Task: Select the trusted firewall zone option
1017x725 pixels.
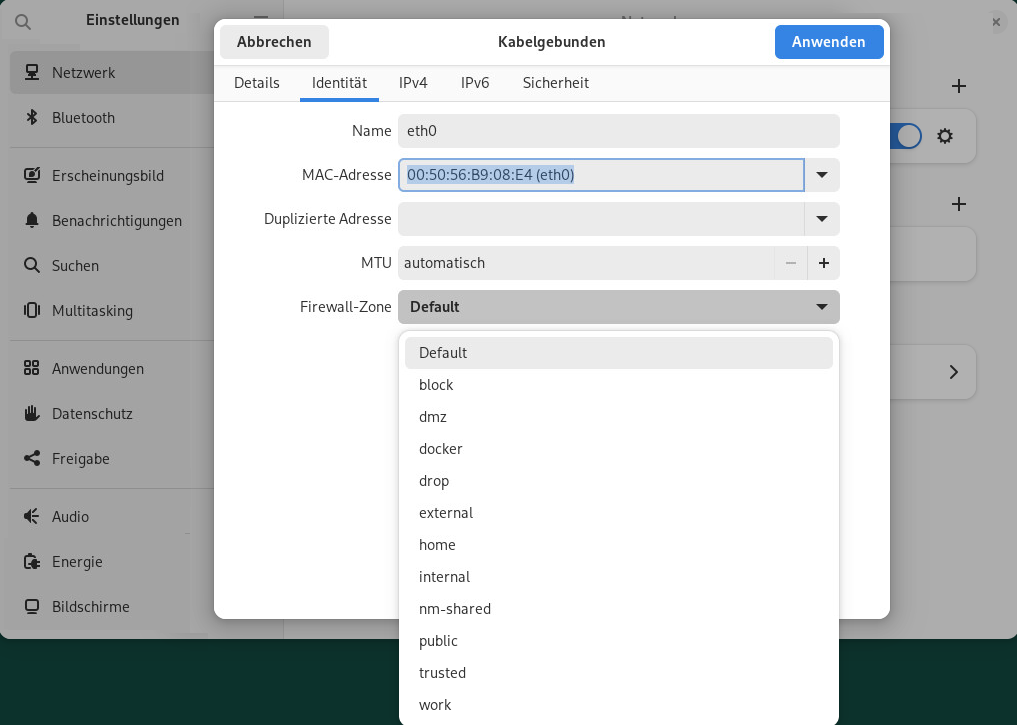Action: tap(442, 673)
